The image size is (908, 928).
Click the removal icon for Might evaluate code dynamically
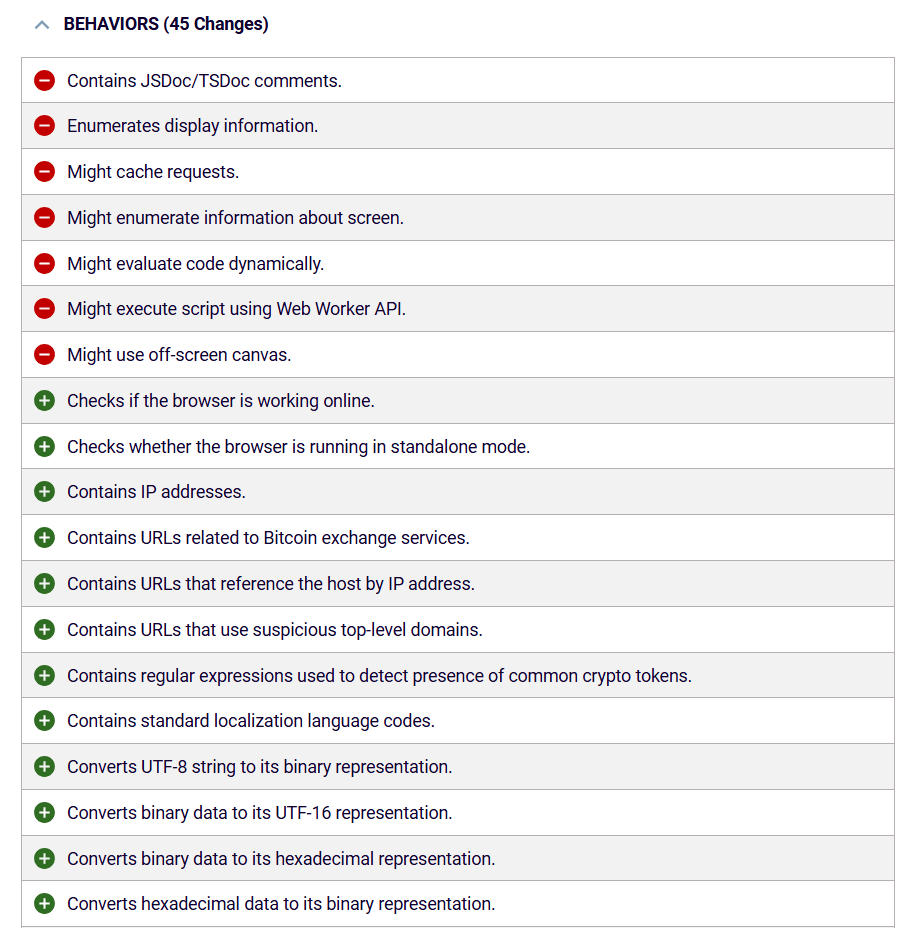tap(44, 263)
